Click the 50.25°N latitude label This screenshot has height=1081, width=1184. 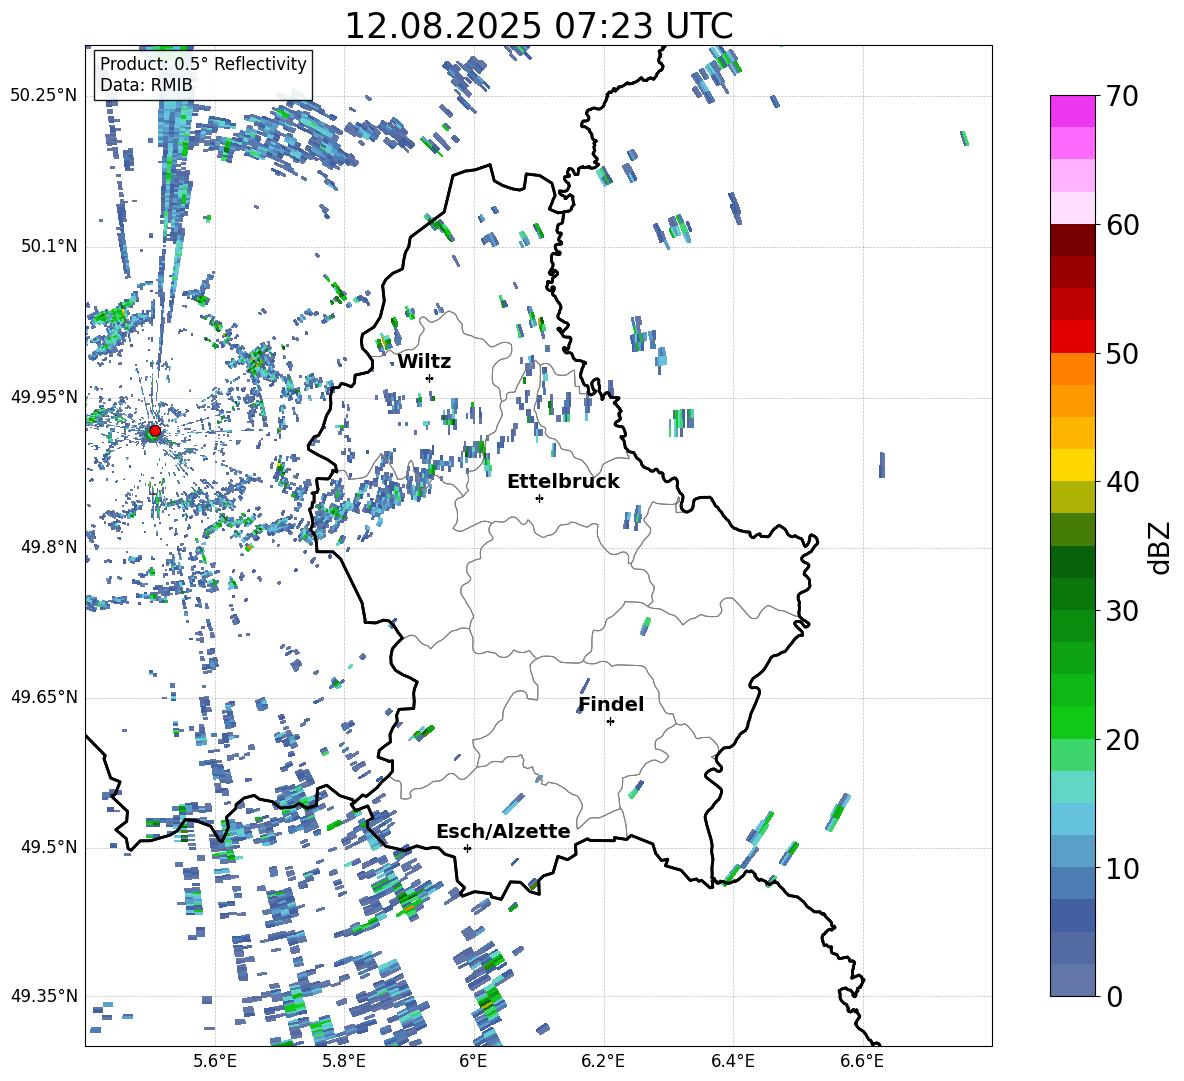click(44, 96)
